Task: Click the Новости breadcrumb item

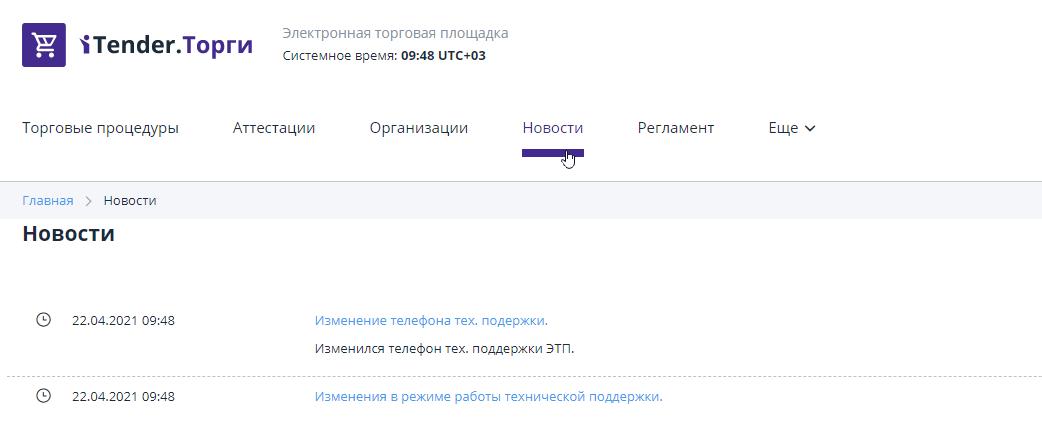Action: 130,201
